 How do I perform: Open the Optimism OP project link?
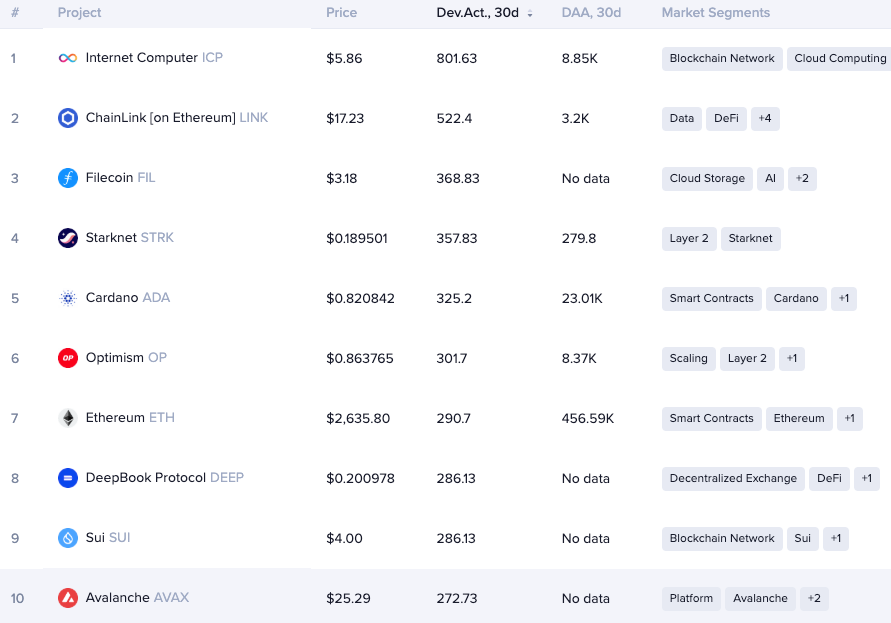(x=126, y=358)
